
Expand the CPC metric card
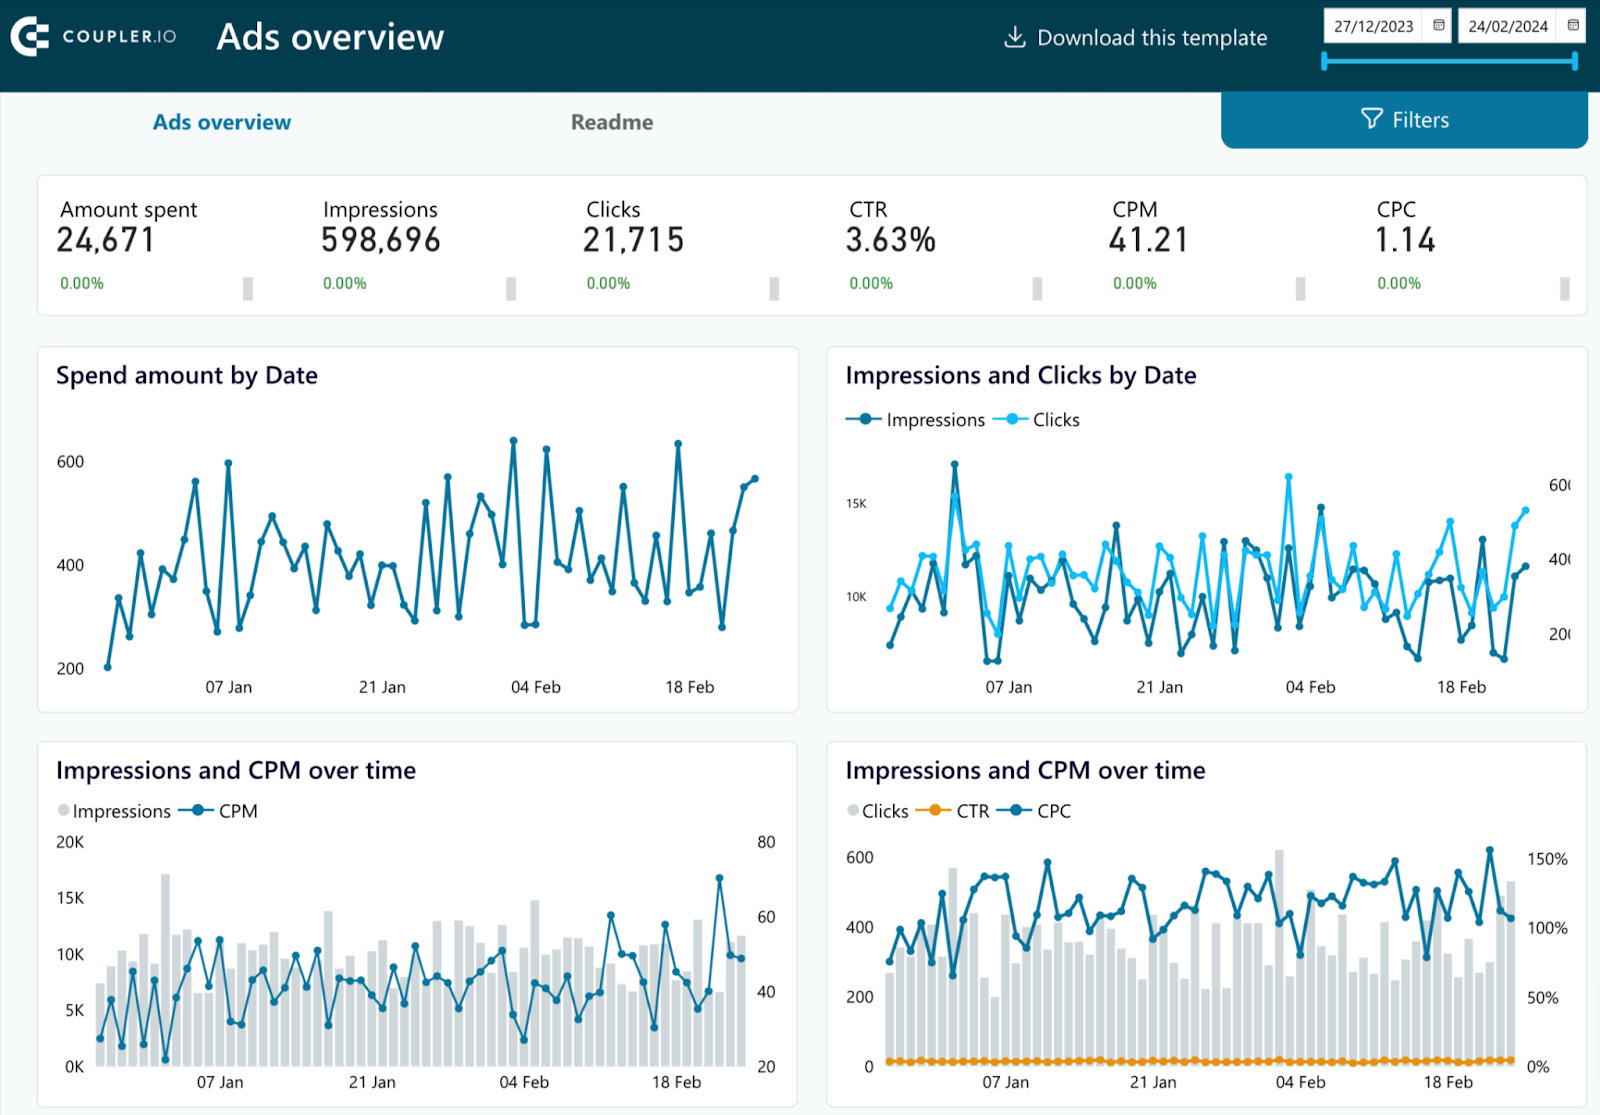click(x=1563, y=288)
